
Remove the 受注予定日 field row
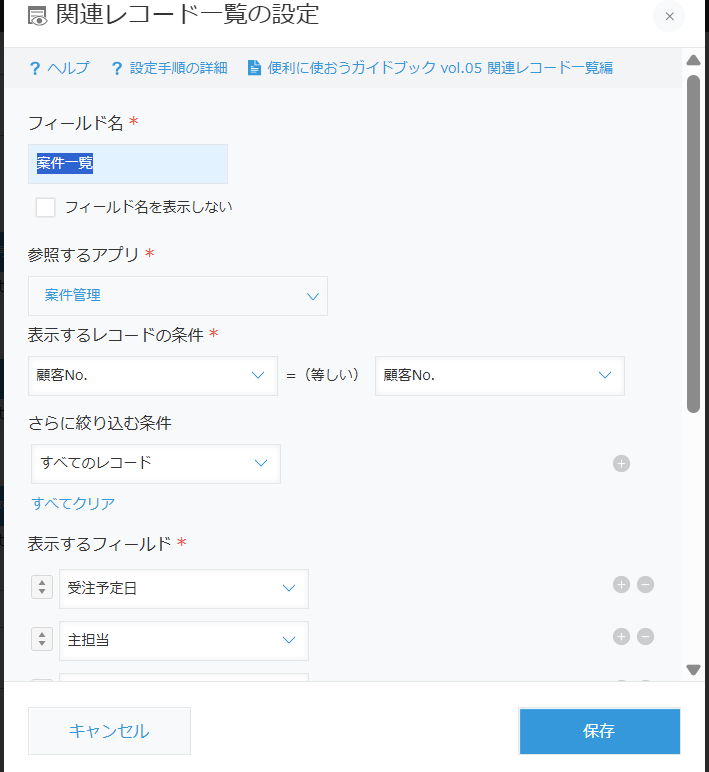(x=645, y=584)
